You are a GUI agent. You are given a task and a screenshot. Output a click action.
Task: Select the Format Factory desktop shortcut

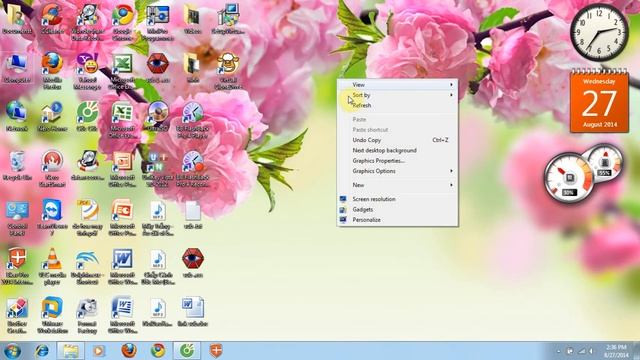tap(87, 314)
